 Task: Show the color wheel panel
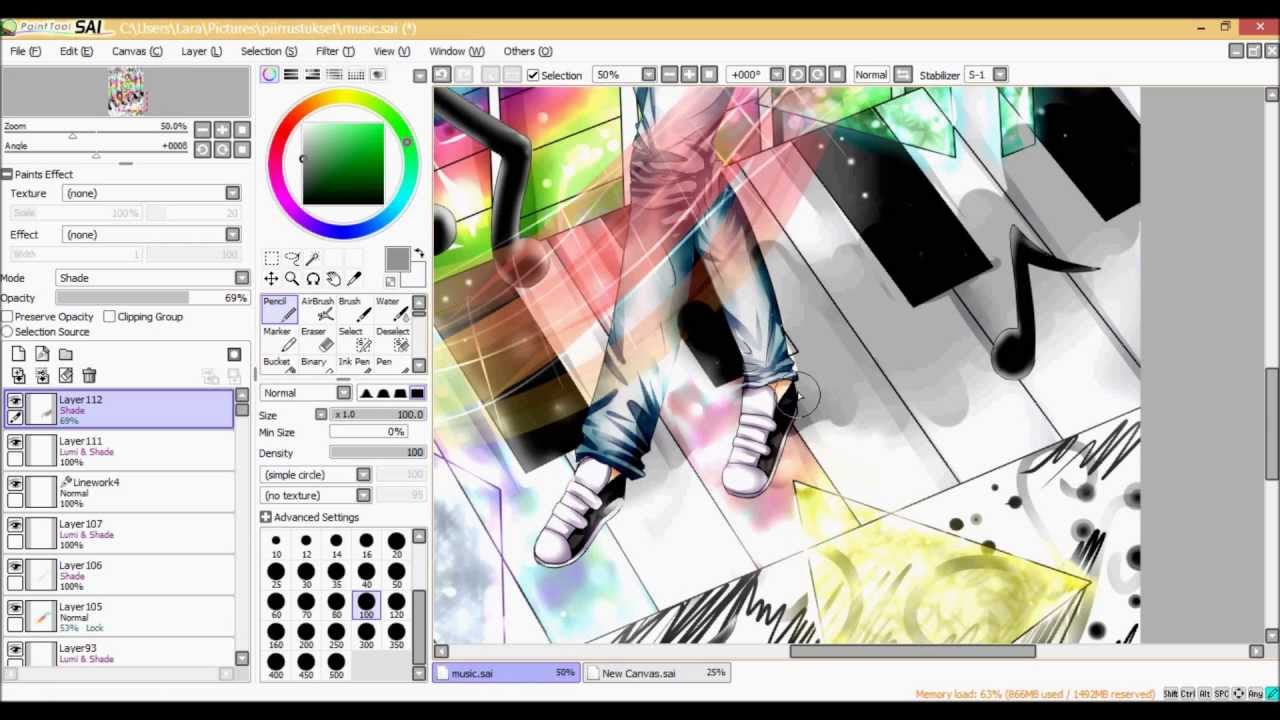[270, 75]
